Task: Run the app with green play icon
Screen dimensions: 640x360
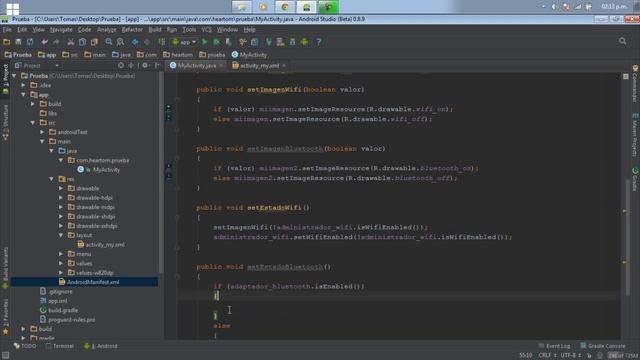Action: click(205, 42)
